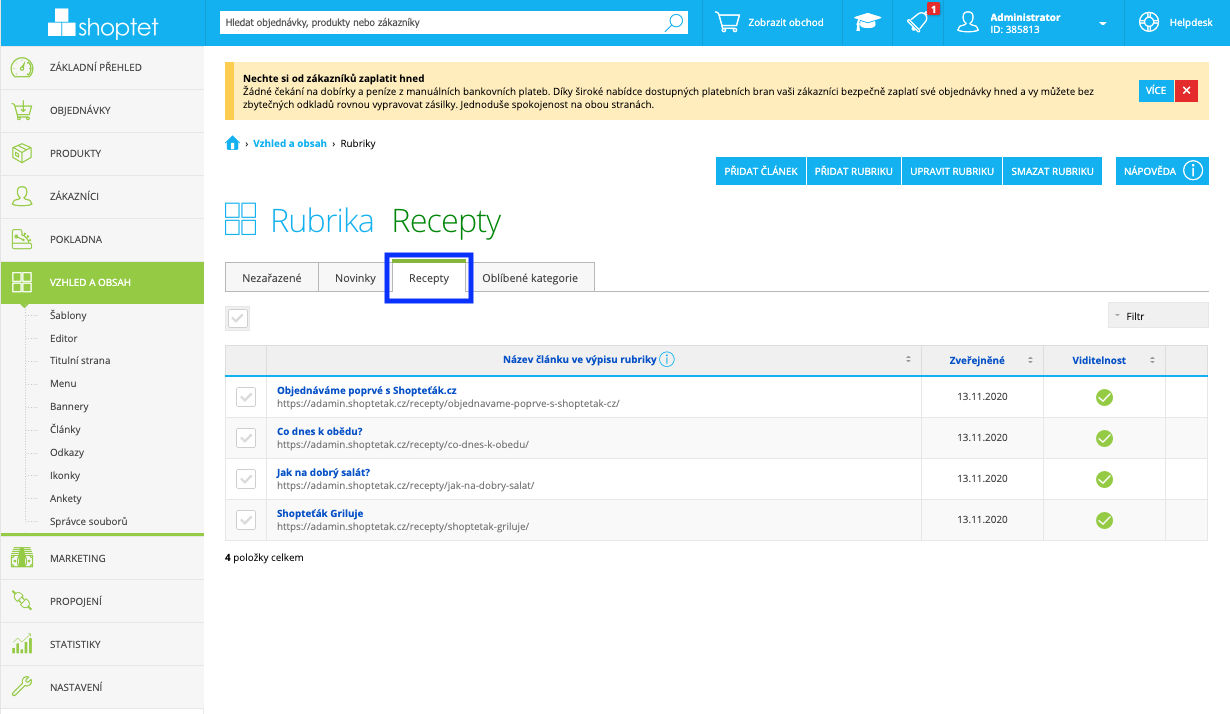Click Vzhled a obsah breadcrumb link
This screenshot has height=714, width=1230.
(x=290, y=143)
